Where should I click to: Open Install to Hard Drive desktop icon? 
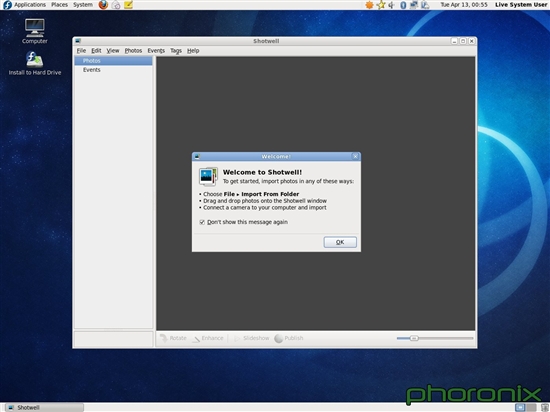click(x=34, y=63)
